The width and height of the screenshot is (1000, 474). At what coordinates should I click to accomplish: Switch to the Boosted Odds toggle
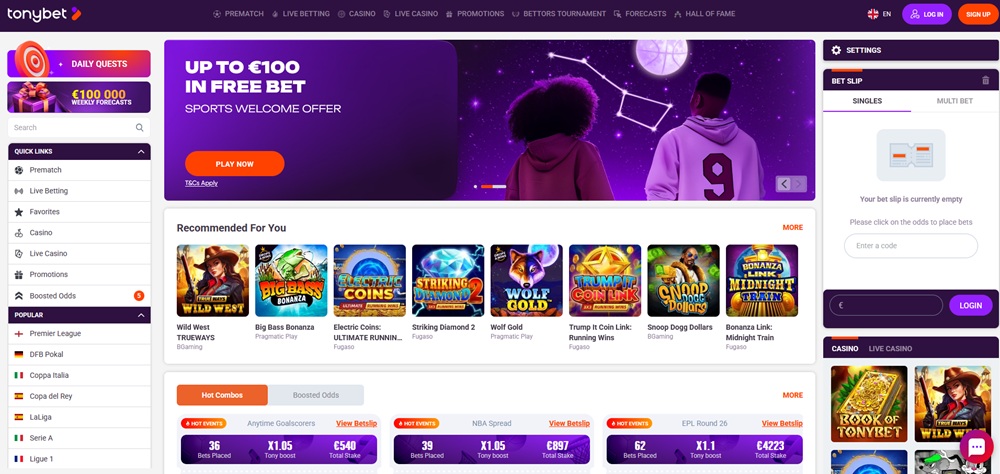coord(316,395)
